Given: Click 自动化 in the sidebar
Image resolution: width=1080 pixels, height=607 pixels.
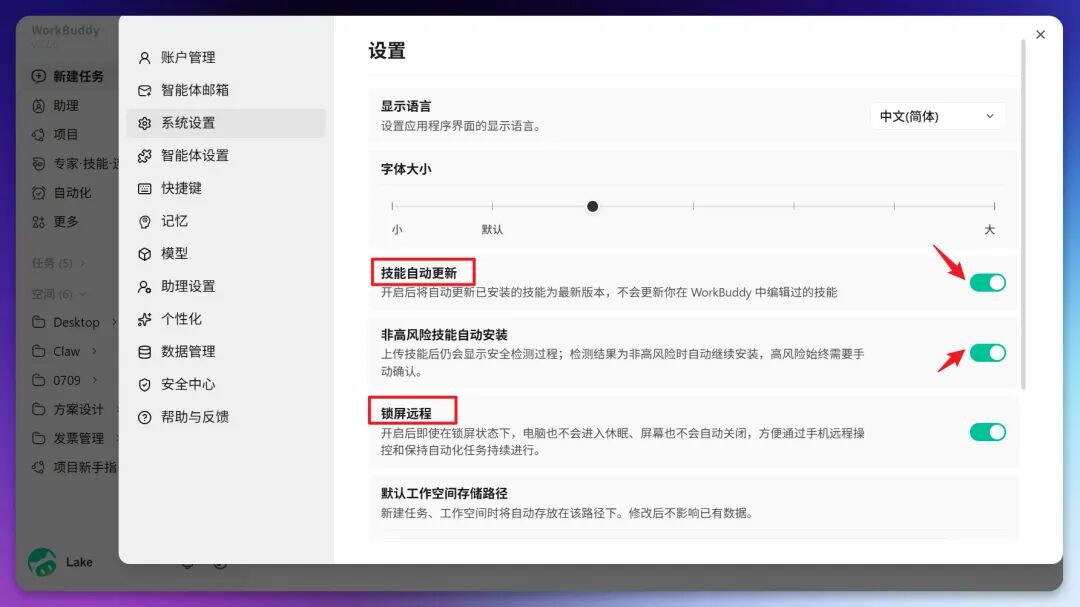Looking at the screenshot, I should pyautogui.click(x=72, y=193).
